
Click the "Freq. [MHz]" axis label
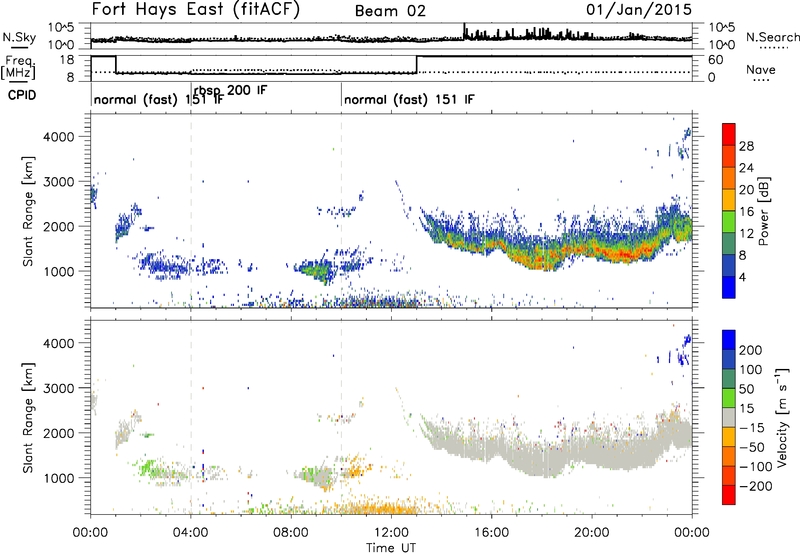click(18, 68)
